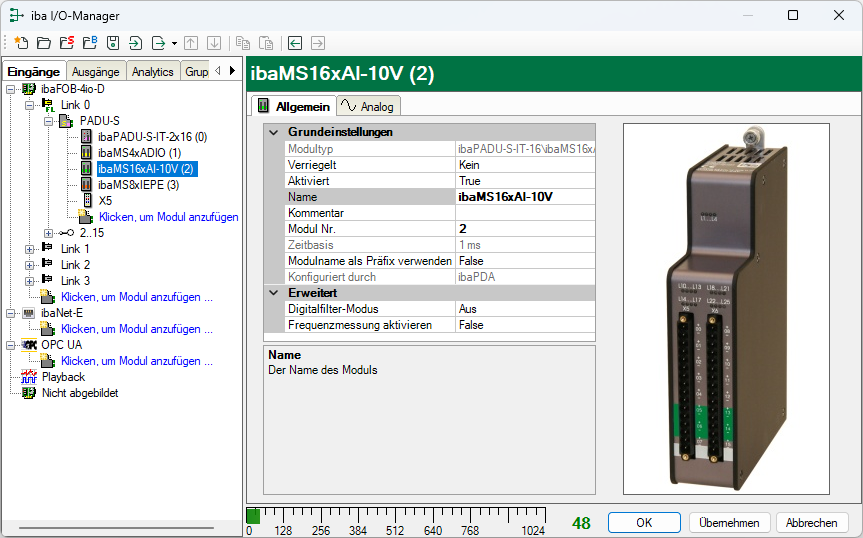Click the new configuration icon with star
The image size is (863, 538).
(x=21, y=43)
